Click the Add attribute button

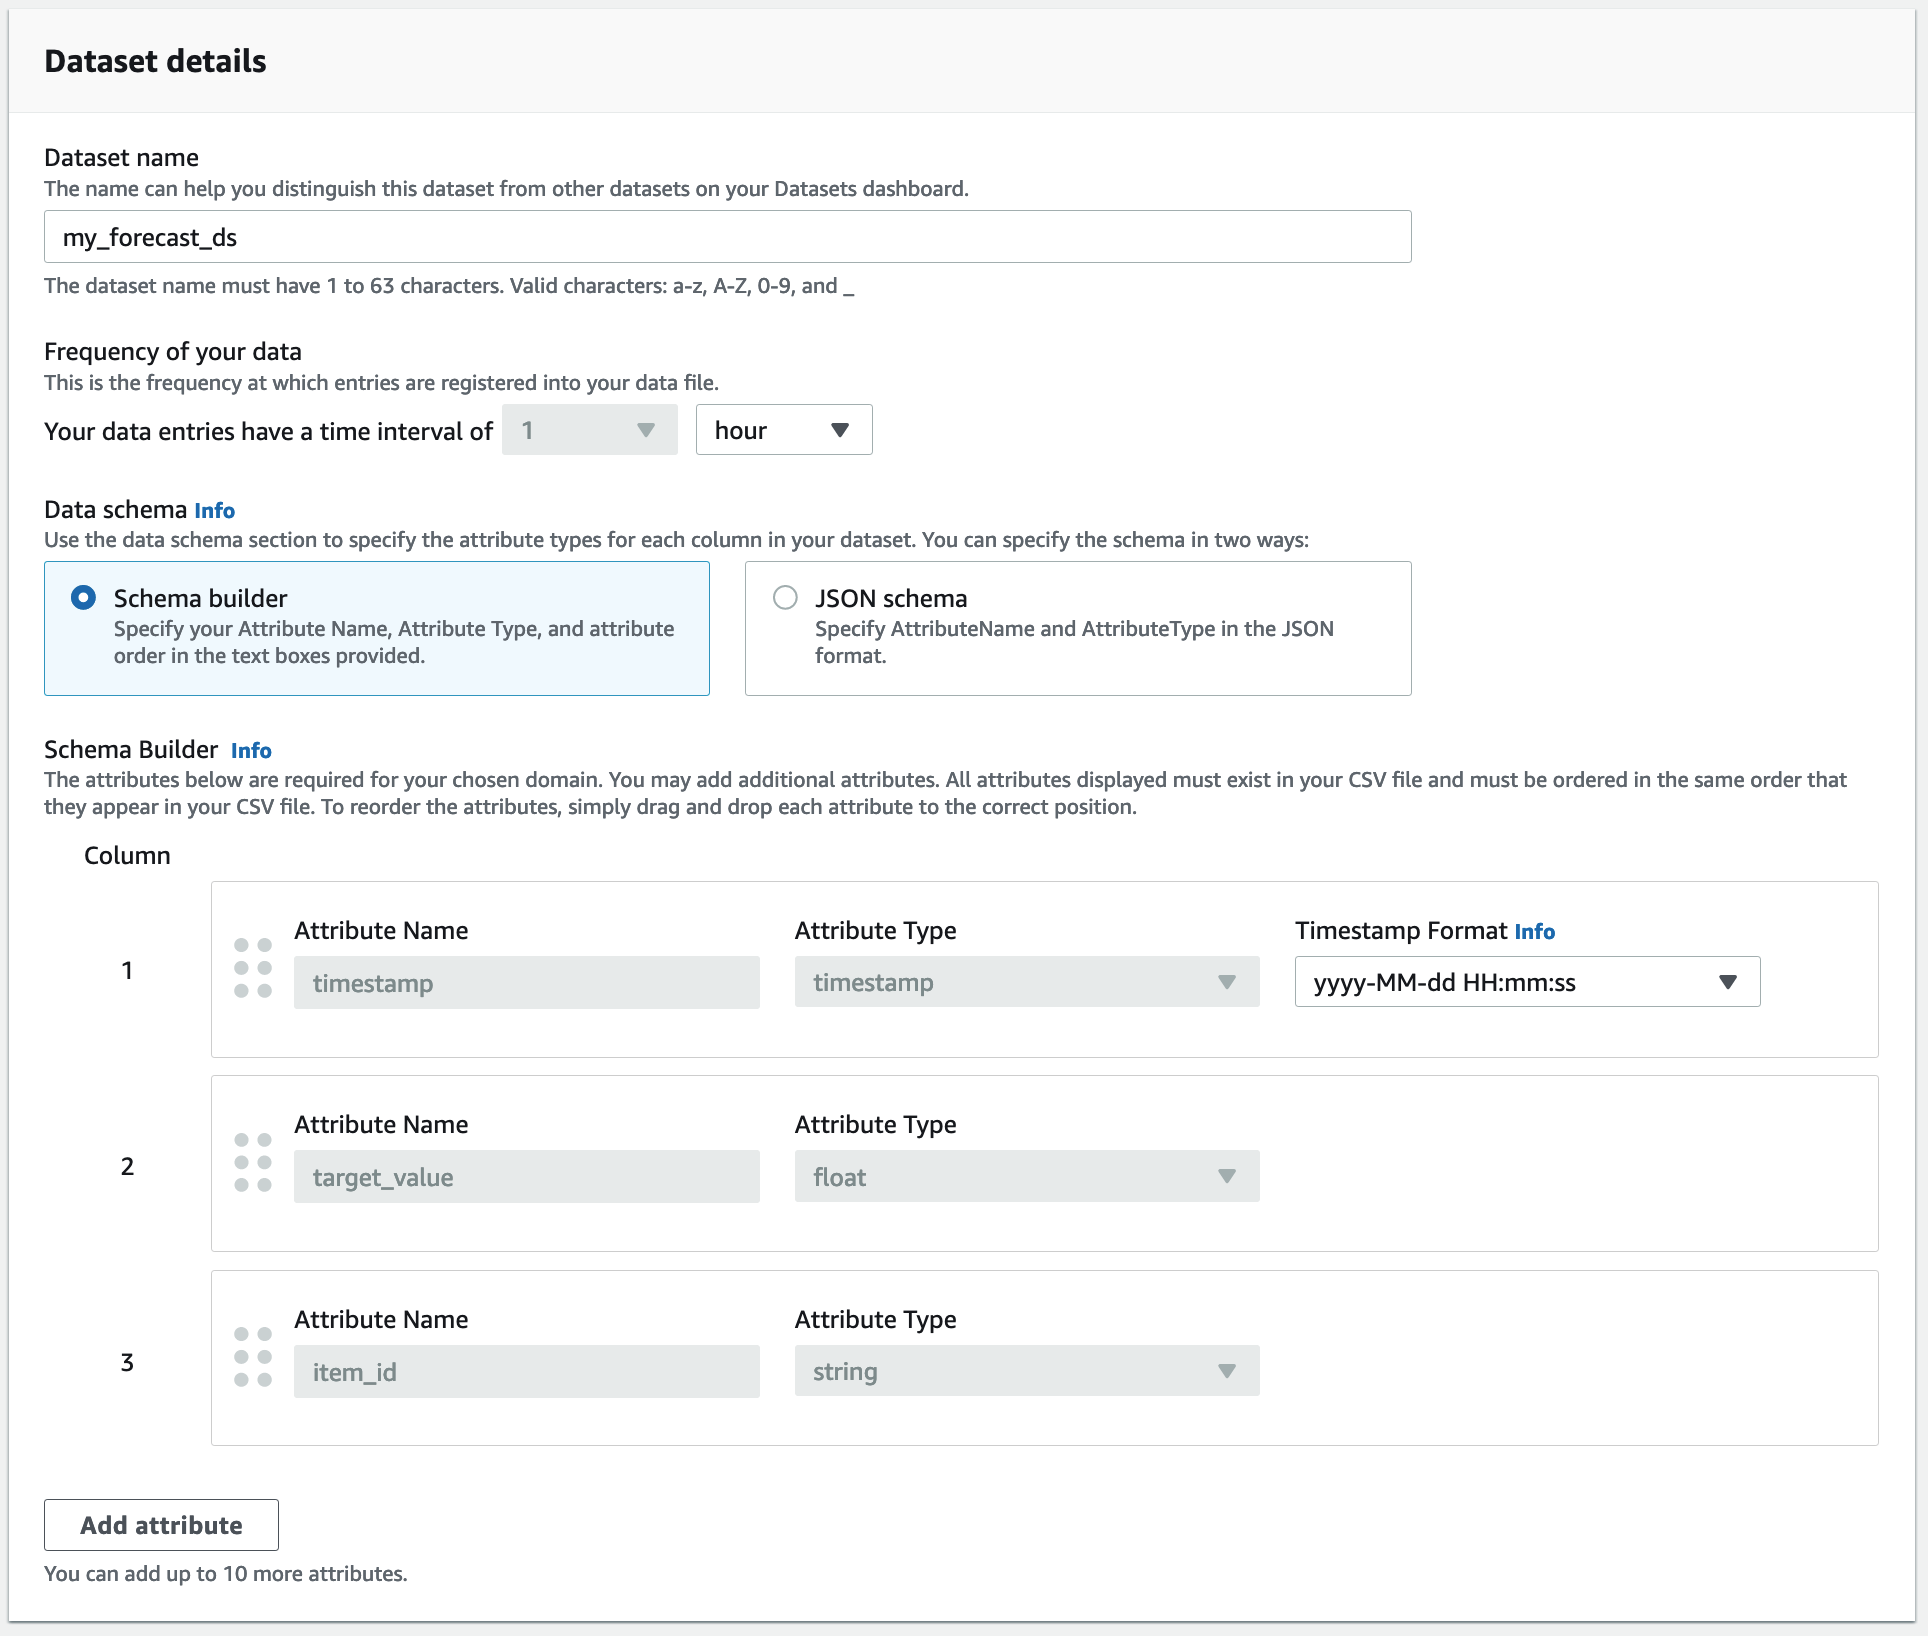coord(160,1525)
